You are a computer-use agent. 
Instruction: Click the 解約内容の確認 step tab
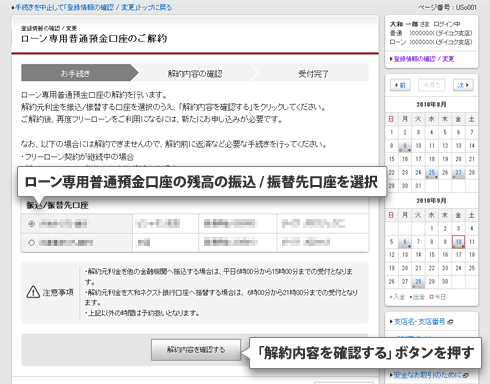[195, 73]
